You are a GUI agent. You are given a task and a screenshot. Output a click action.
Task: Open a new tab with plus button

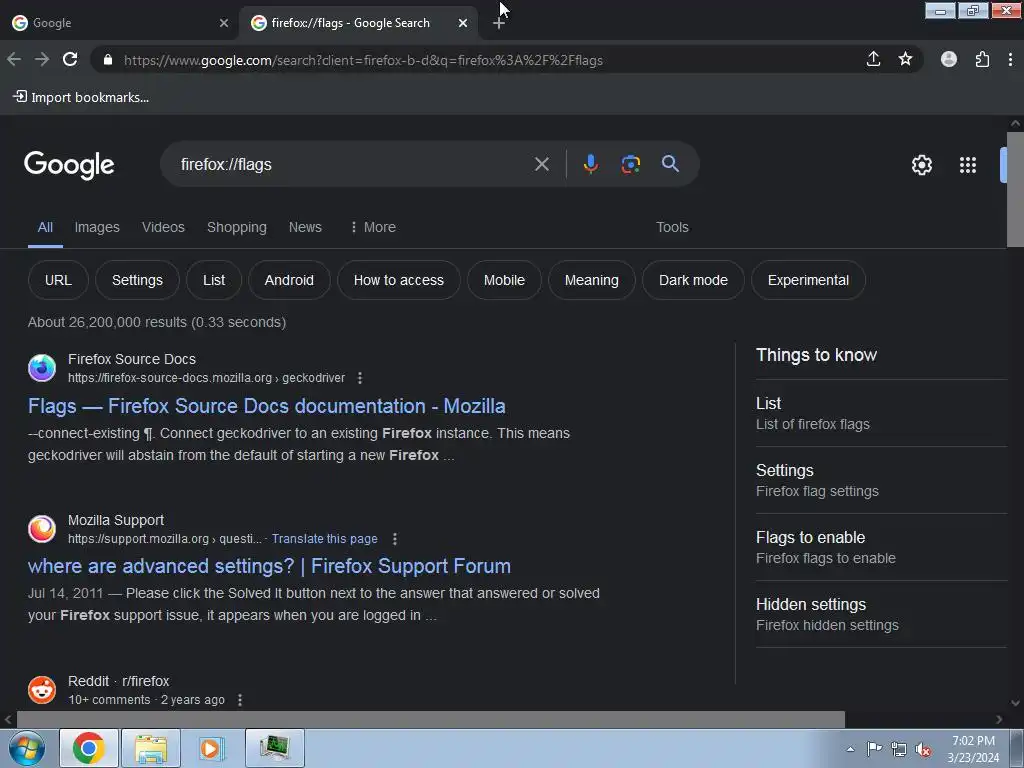point(498,24)
